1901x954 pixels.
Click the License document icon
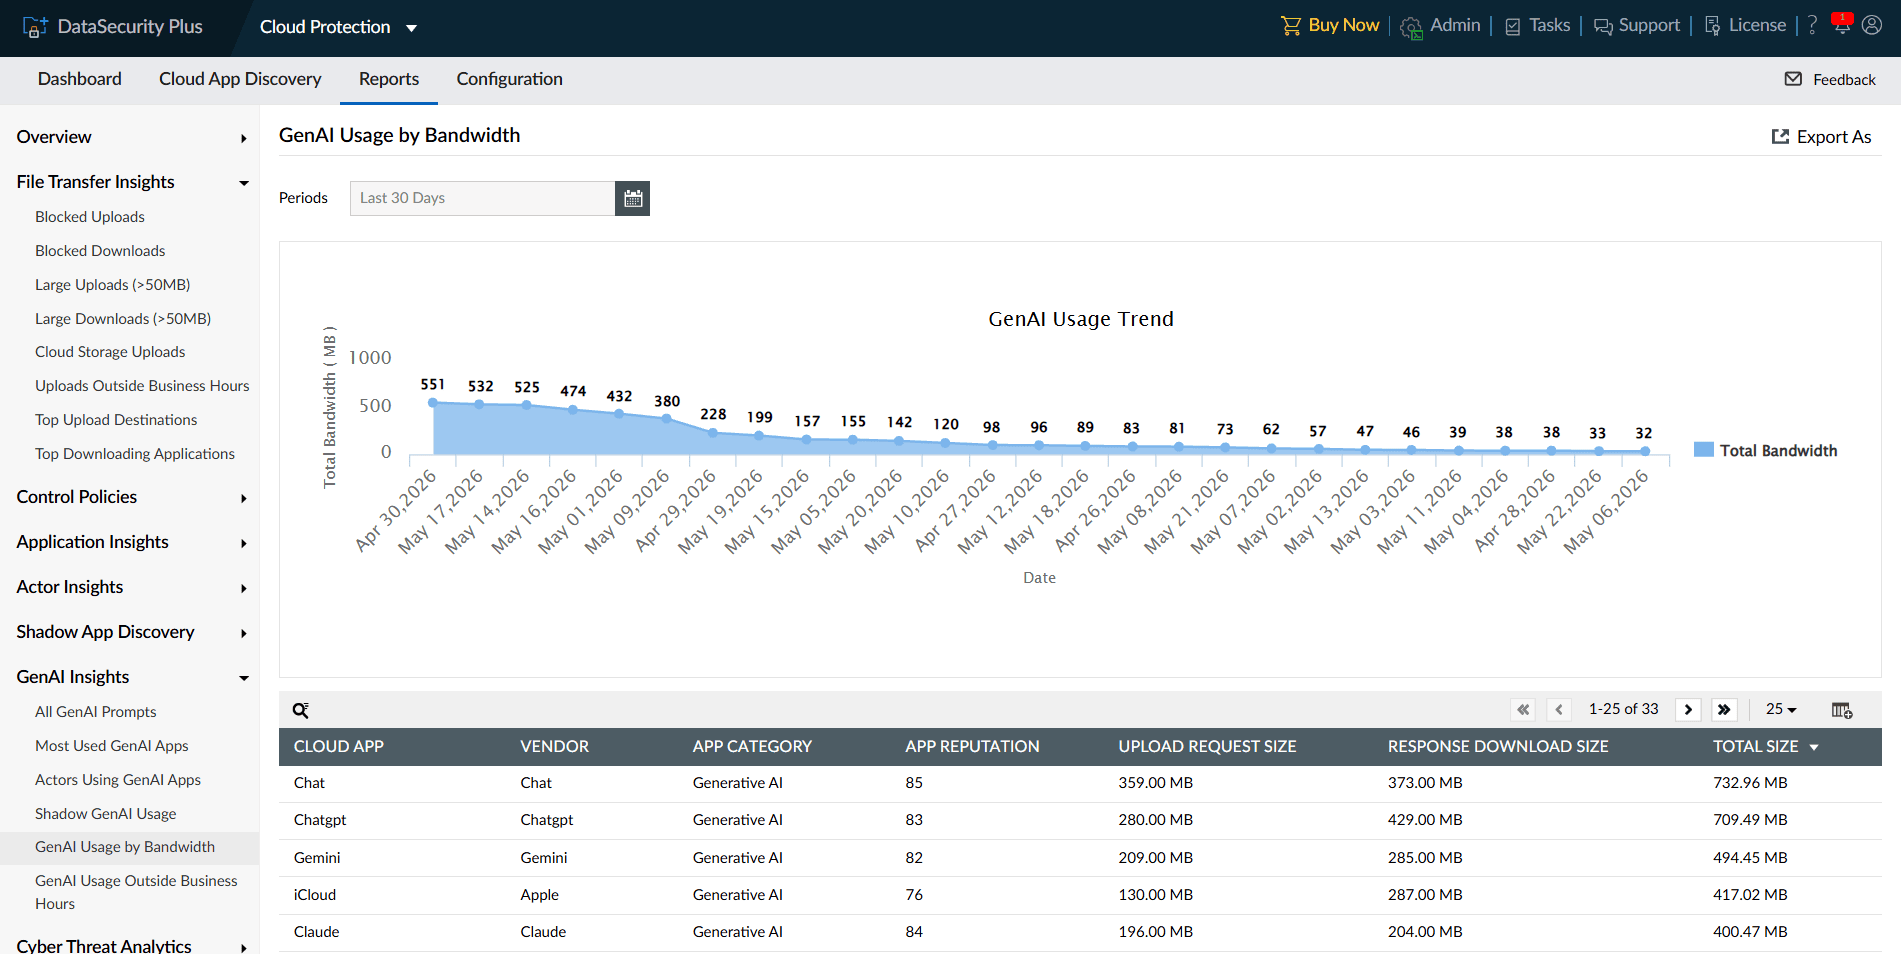click(x=1713, y=26)
